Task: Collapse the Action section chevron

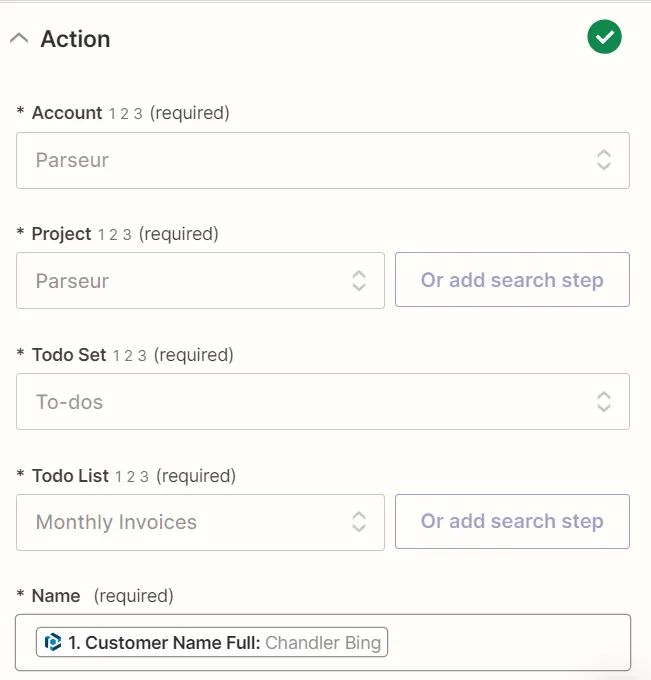Action: pos(18,39)
